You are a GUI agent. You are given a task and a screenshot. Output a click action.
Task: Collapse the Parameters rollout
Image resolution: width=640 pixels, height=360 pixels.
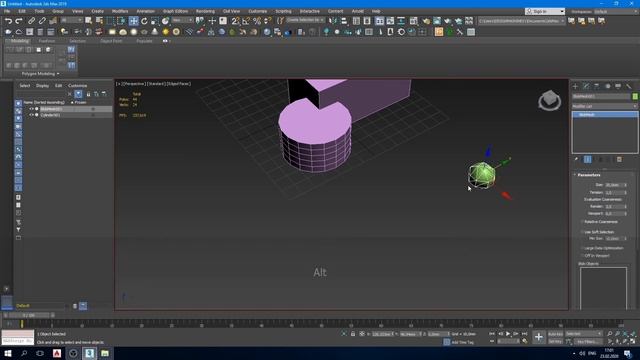point(589,175)
